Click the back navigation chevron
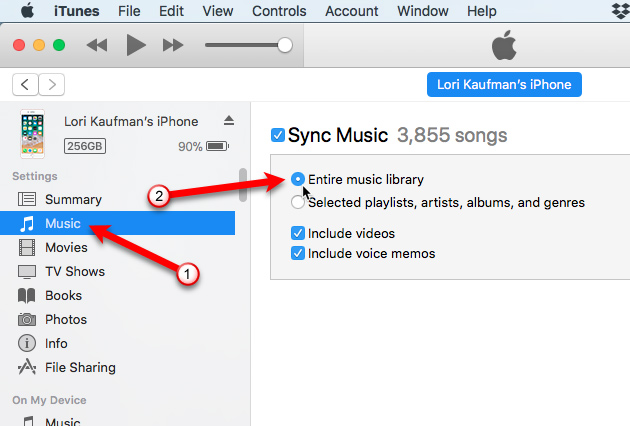630x426 pixels. point(26,85)
